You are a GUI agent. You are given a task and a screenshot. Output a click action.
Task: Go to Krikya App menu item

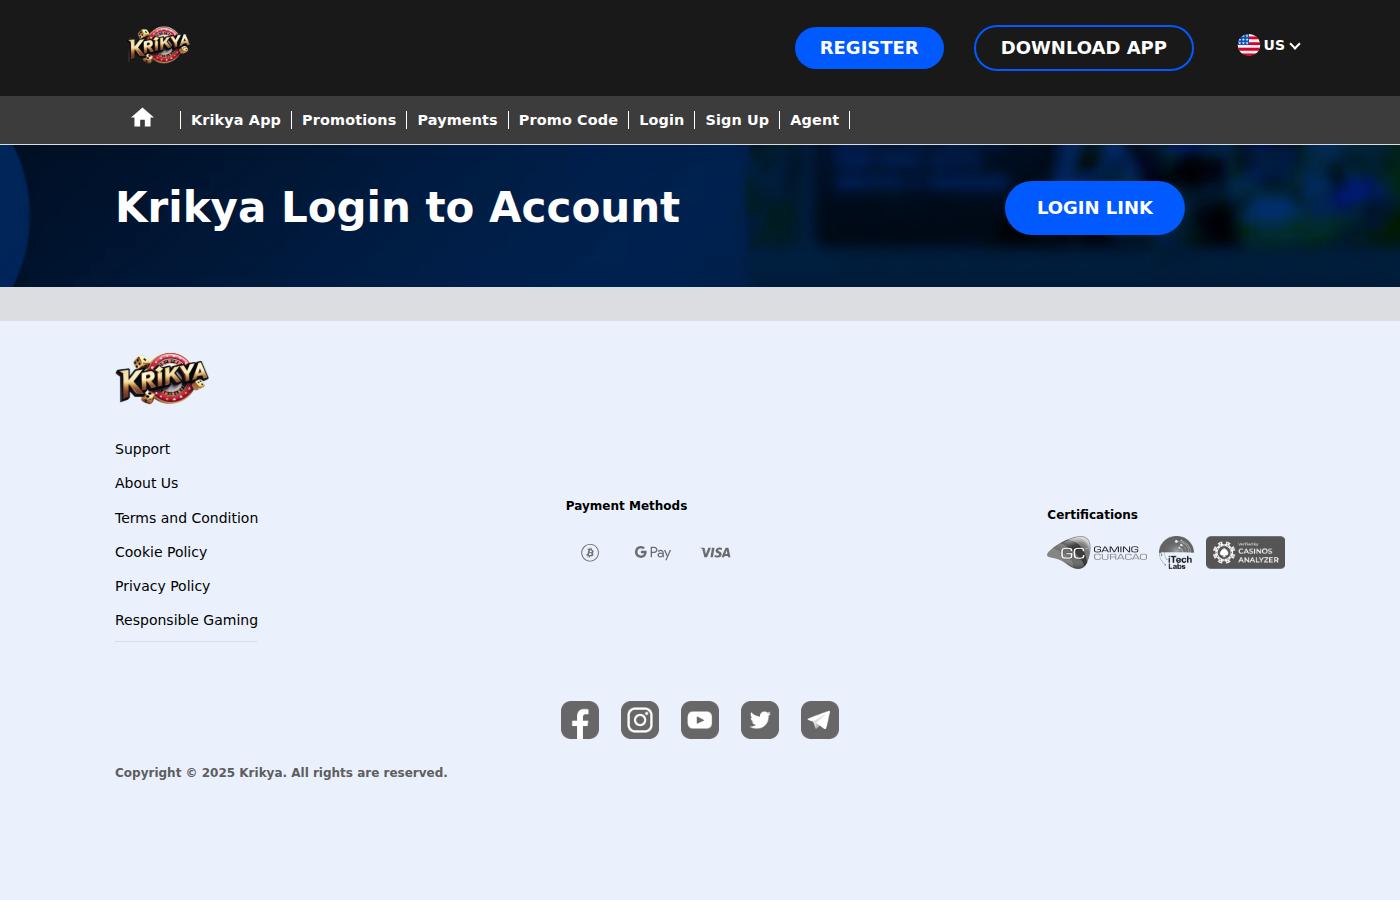click(236, 120)
